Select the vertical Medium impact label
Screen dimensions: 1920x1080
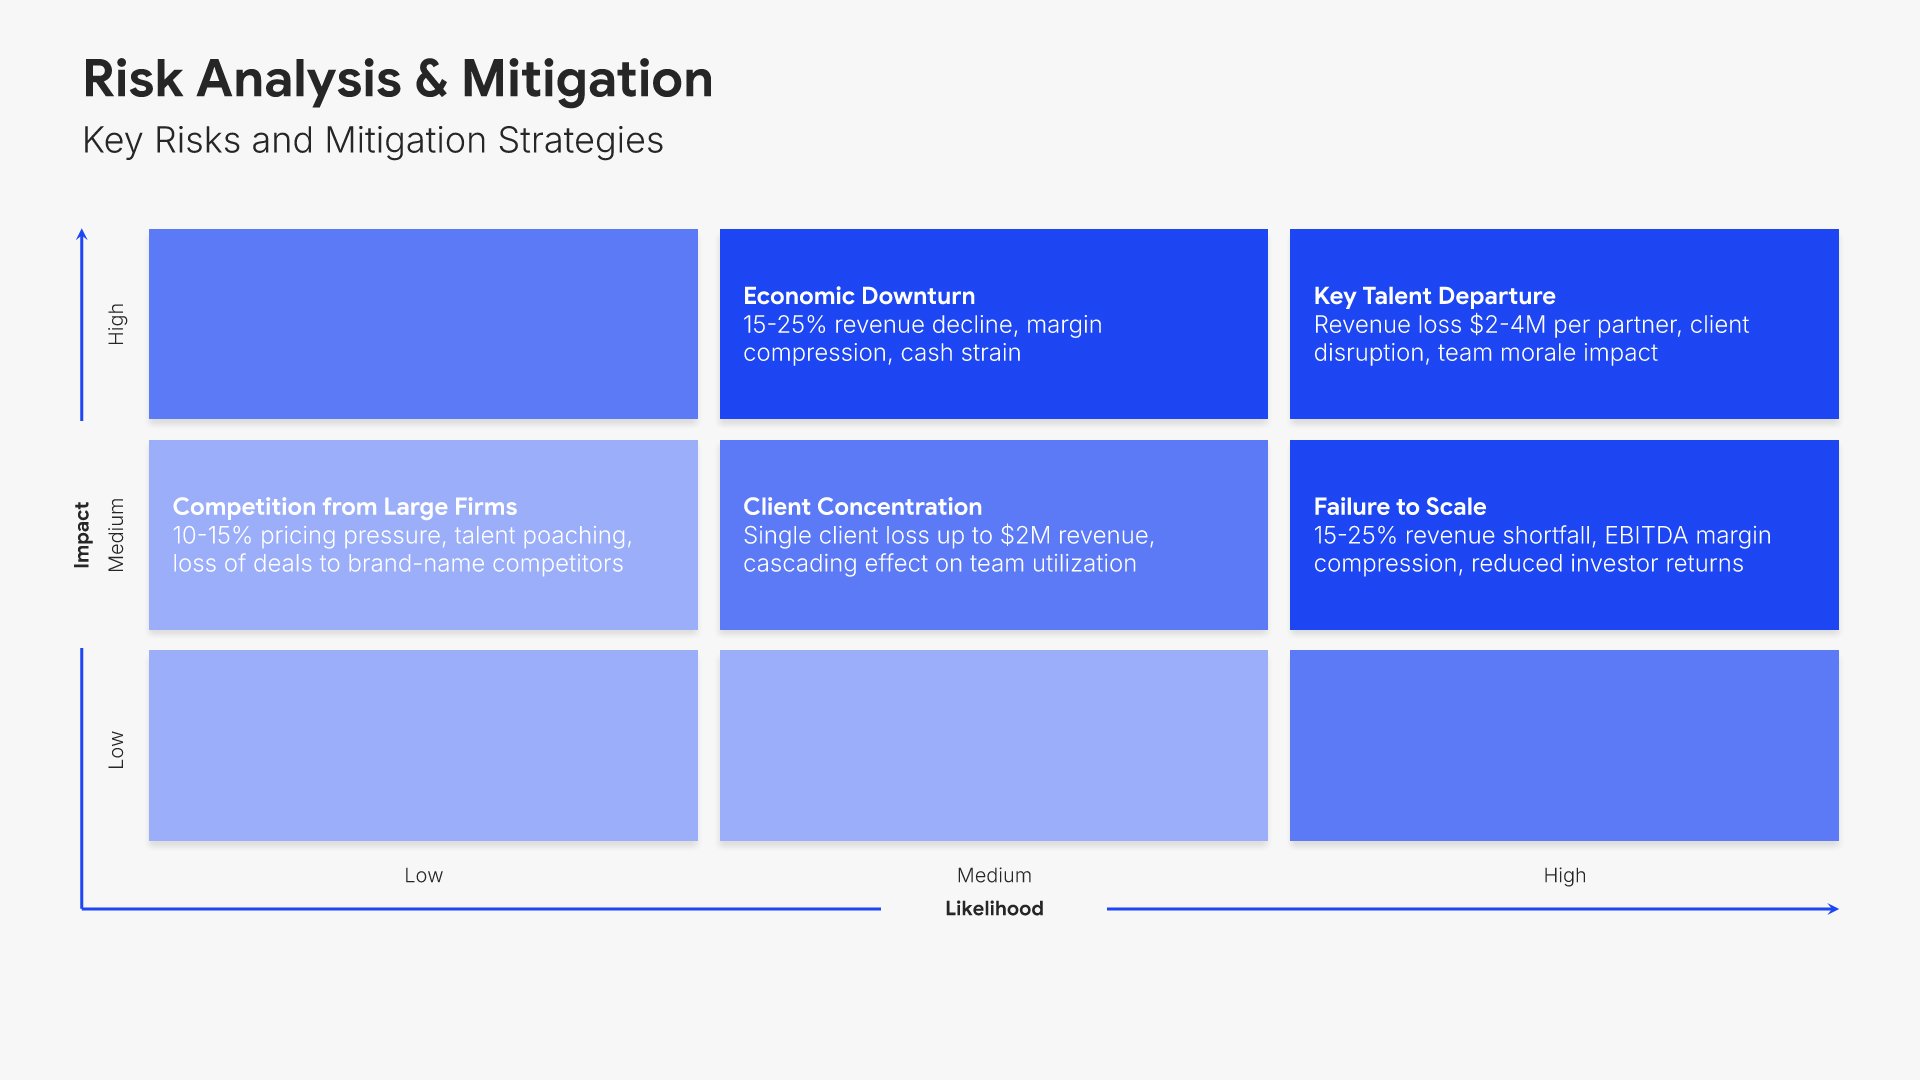(x=116, y=535)
